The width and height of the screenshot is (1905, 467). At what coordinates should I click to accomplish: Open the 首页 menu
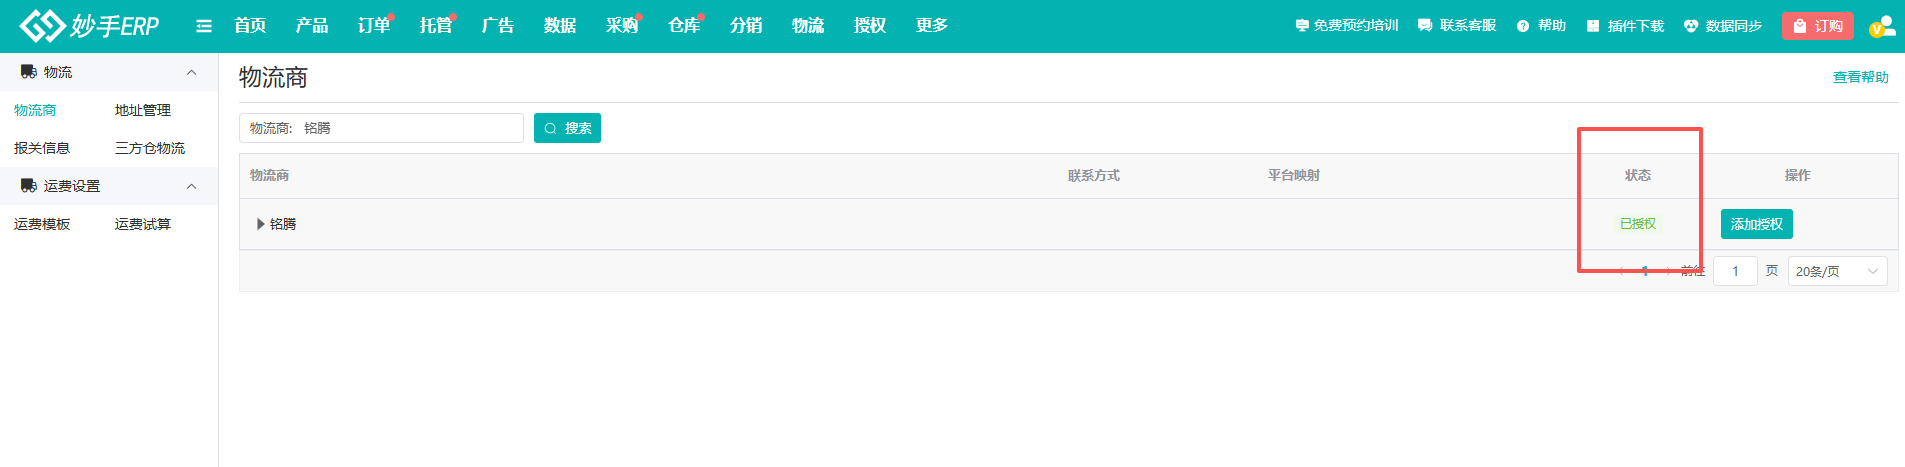point(250,26)
